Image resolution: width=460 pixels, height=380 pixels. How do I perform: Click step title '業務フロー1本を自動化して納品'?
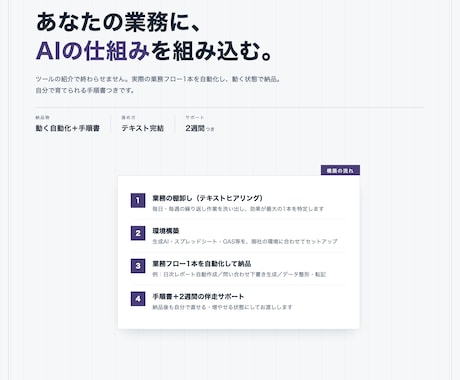[x=202, y=264]
